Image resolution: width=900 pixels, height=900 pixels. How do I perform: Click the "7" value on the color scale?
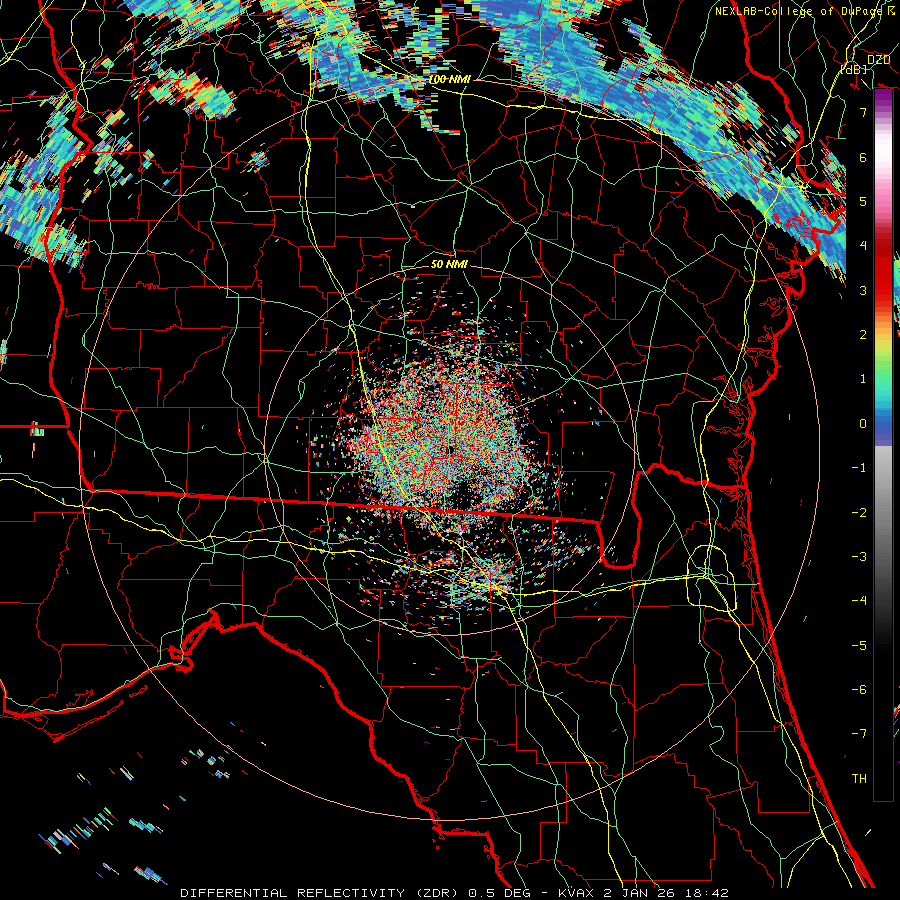863,112
